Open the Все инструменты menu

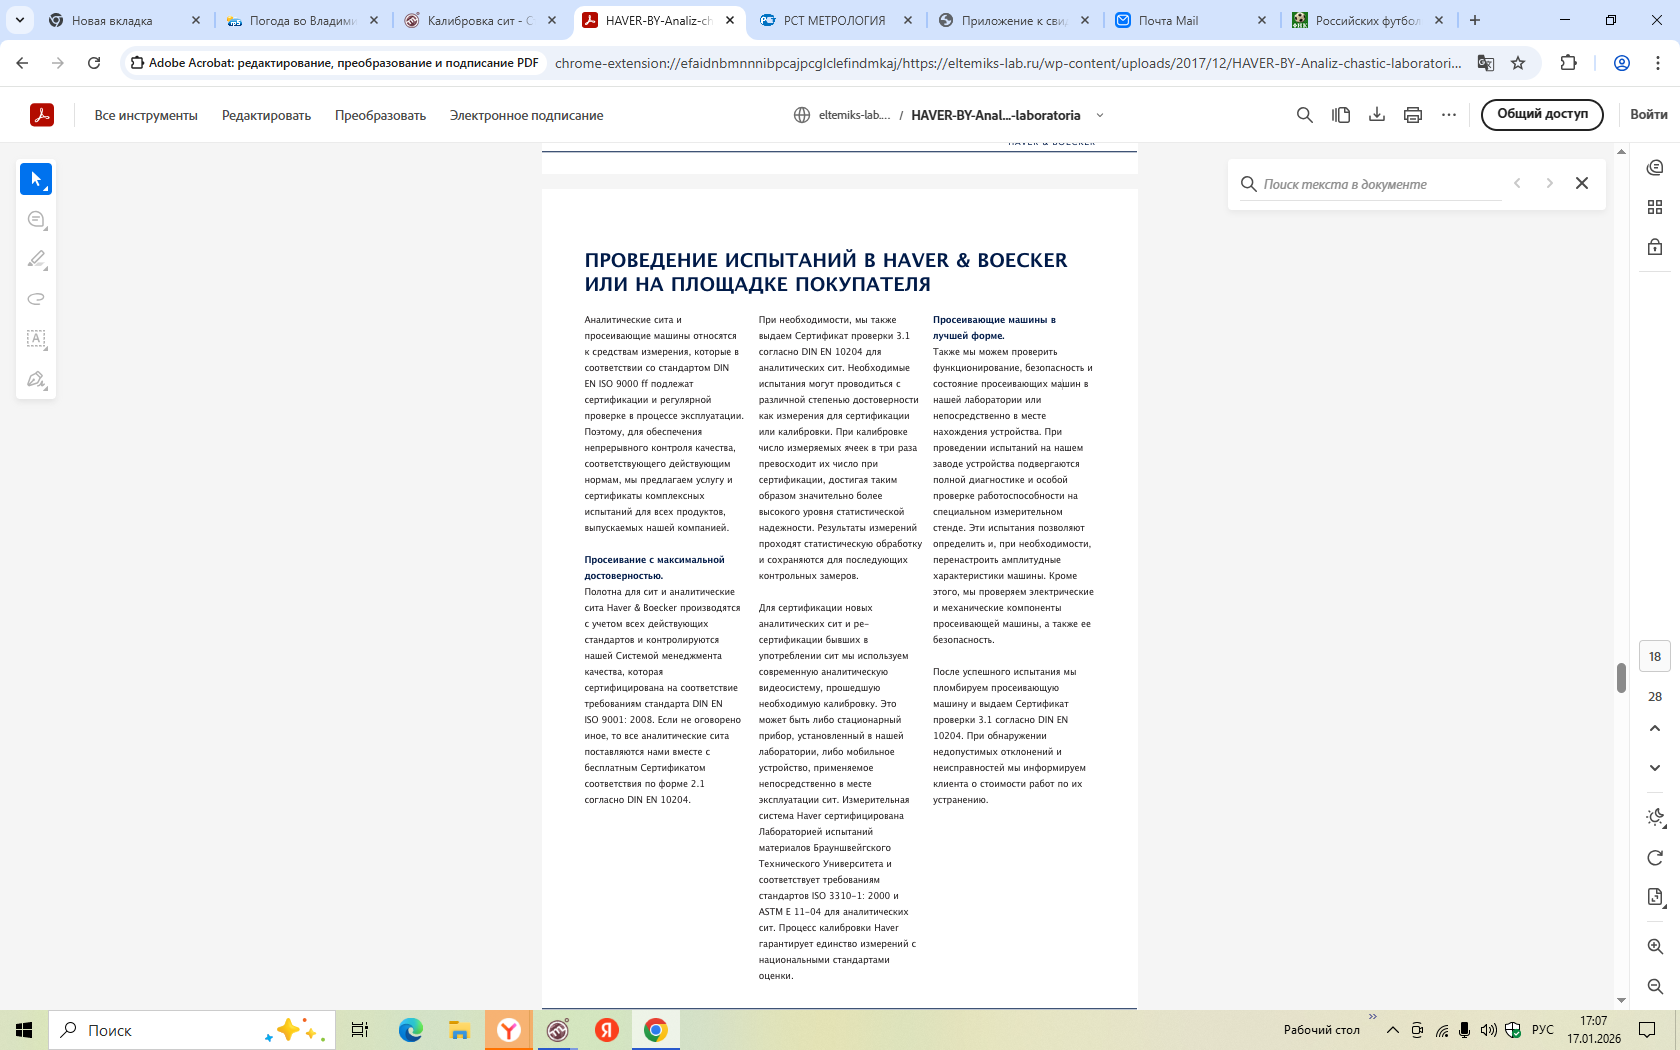click(x=146, y=115)
